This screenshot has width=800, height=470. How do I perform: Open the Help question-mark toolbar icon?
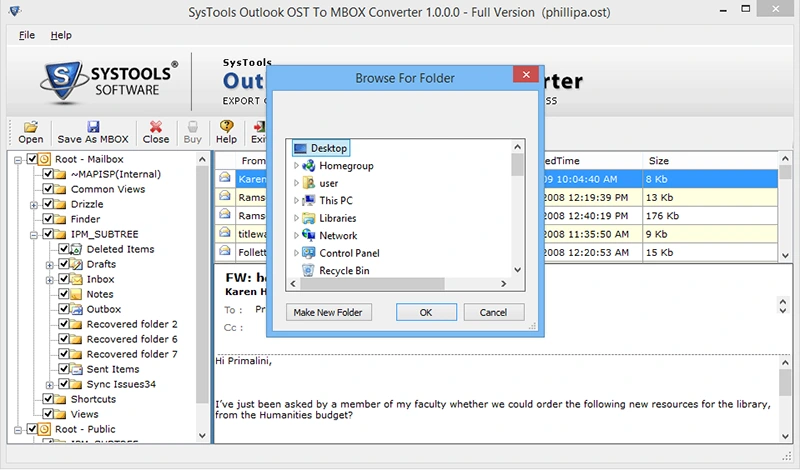227,126
